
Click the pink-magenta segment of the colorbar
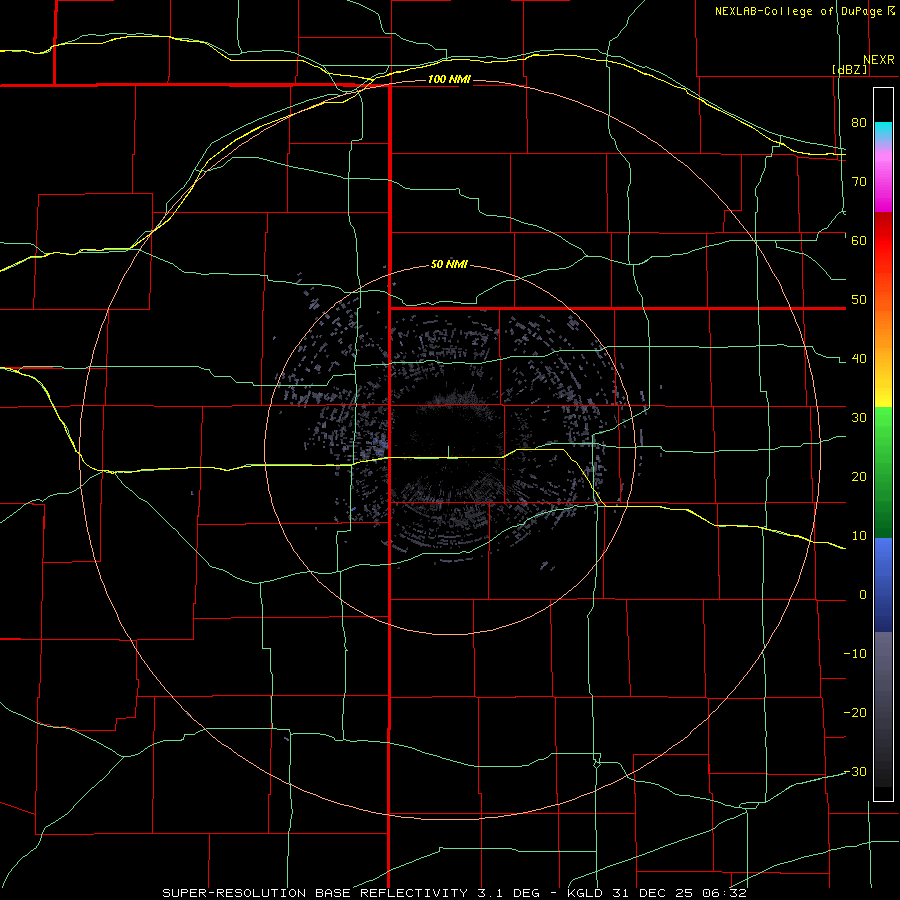click(x=883, y=178)
